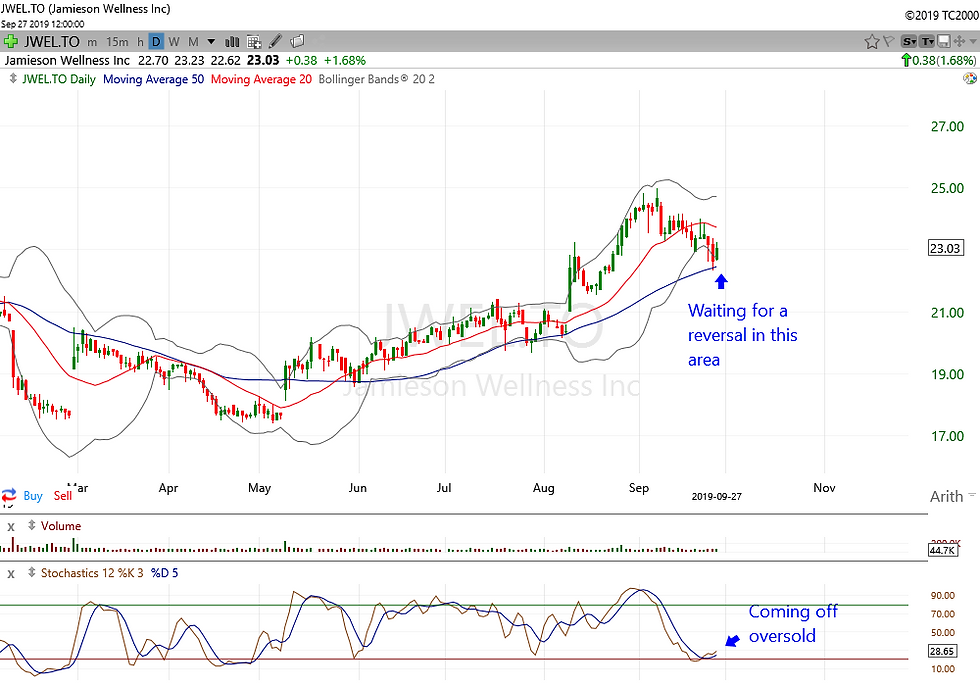Select the pencil drawing tools icon
Image resolution: width=980 pixels, height=686 pixels.
click(x=275, y=42)
